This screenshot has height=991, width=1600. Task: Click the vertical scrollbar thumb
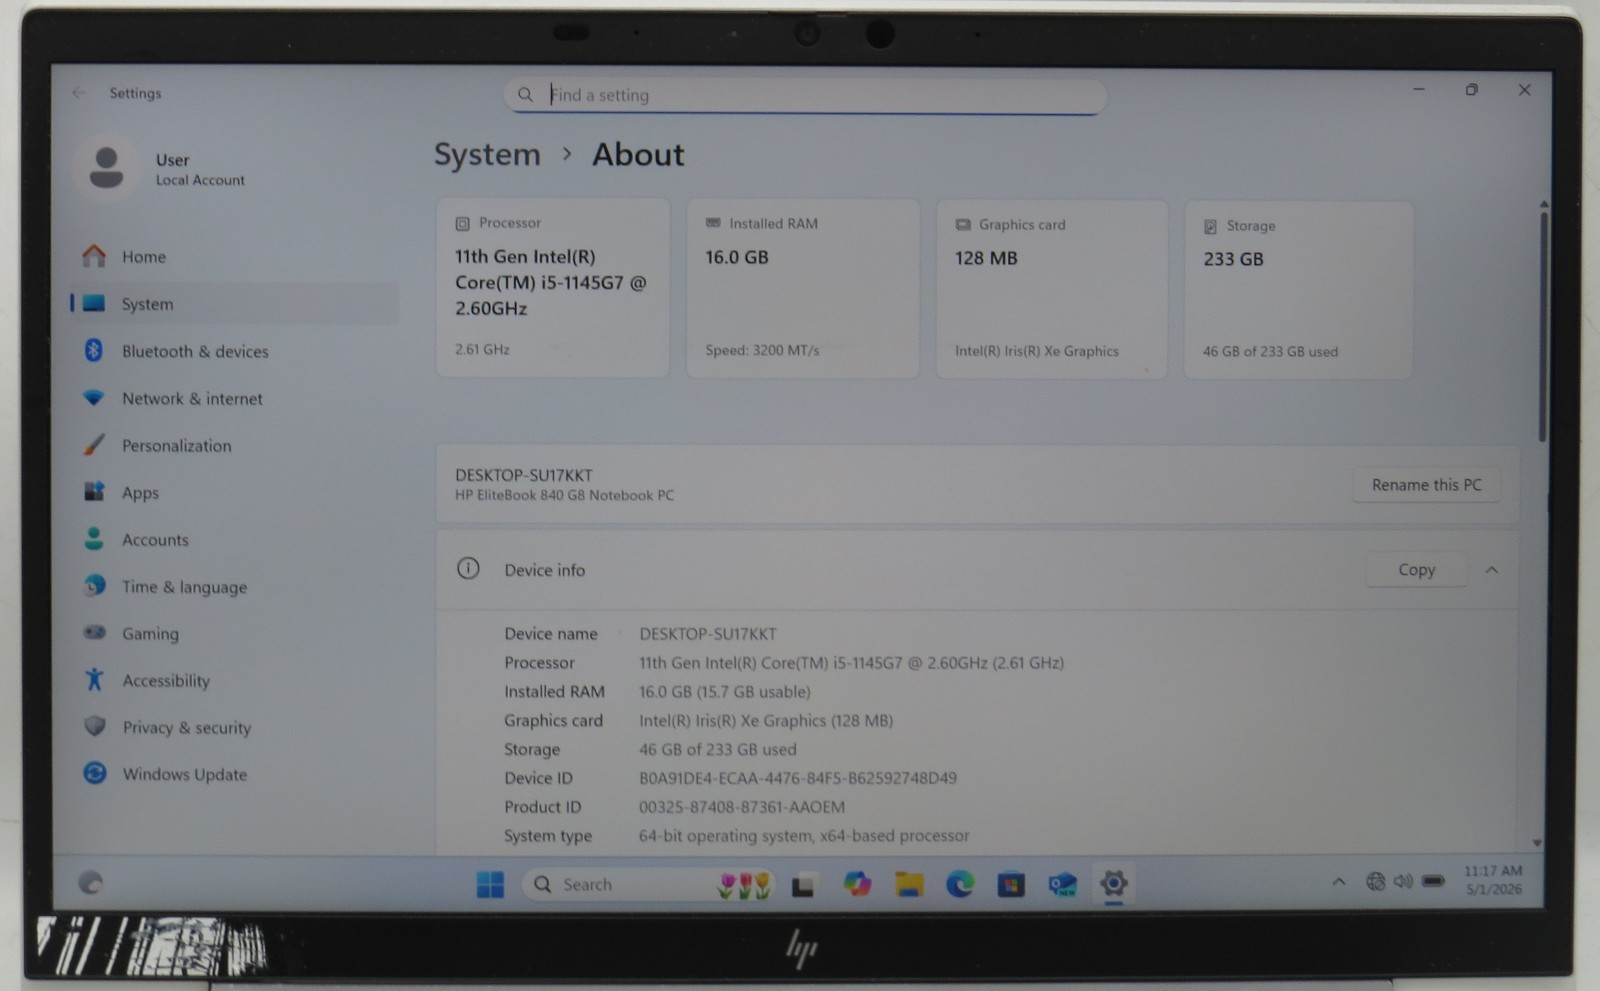pos(1543,326)
